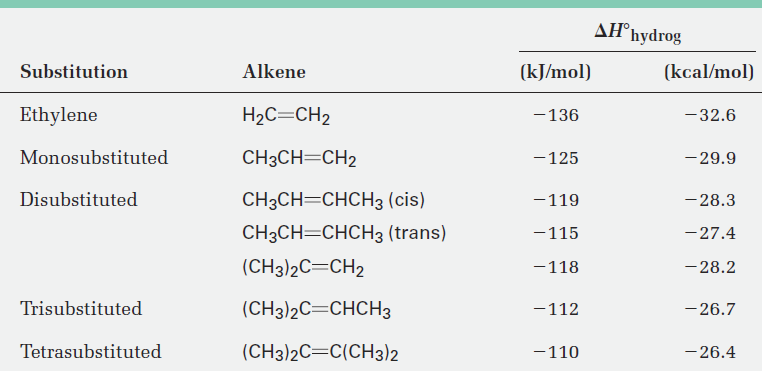Click the Substitution column header
This screenshot has height=371, width=762.
coord(74,72)
